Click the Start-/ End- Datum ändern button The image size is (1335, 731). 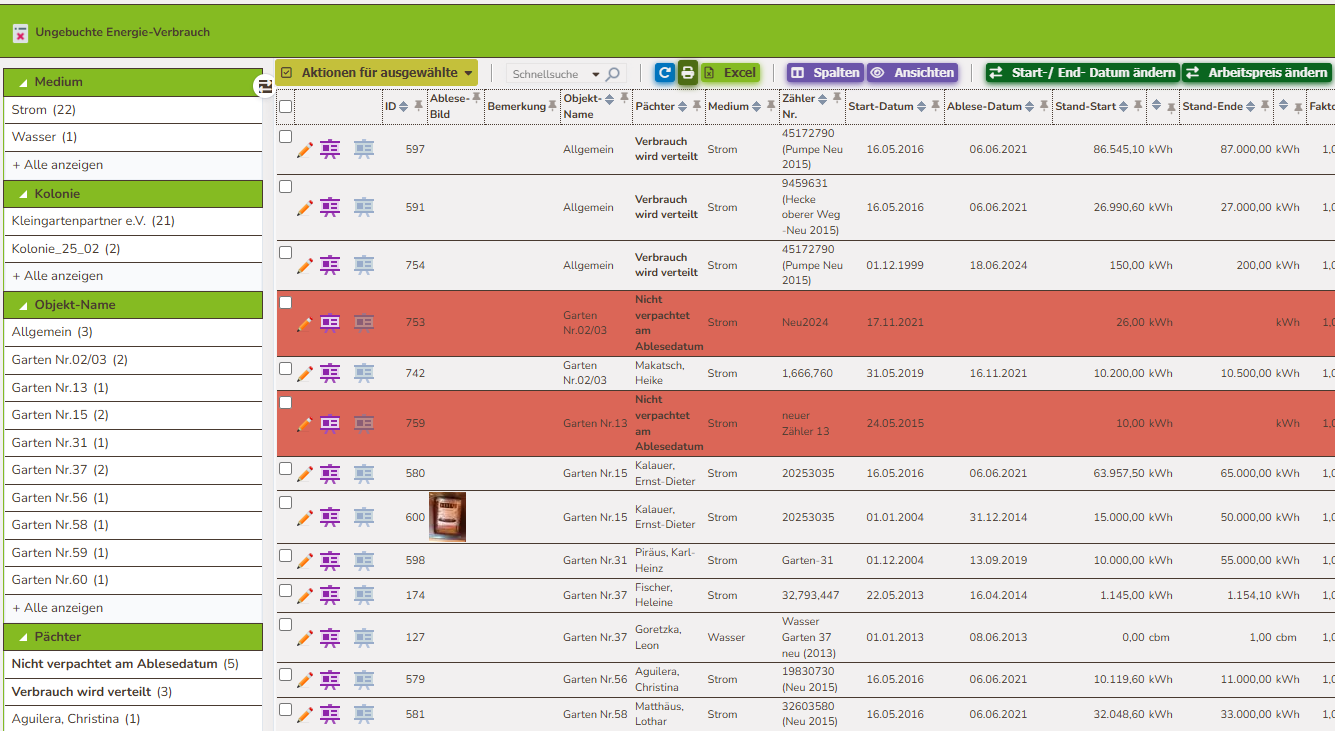pyautogui.click(x=1082, y=73)
